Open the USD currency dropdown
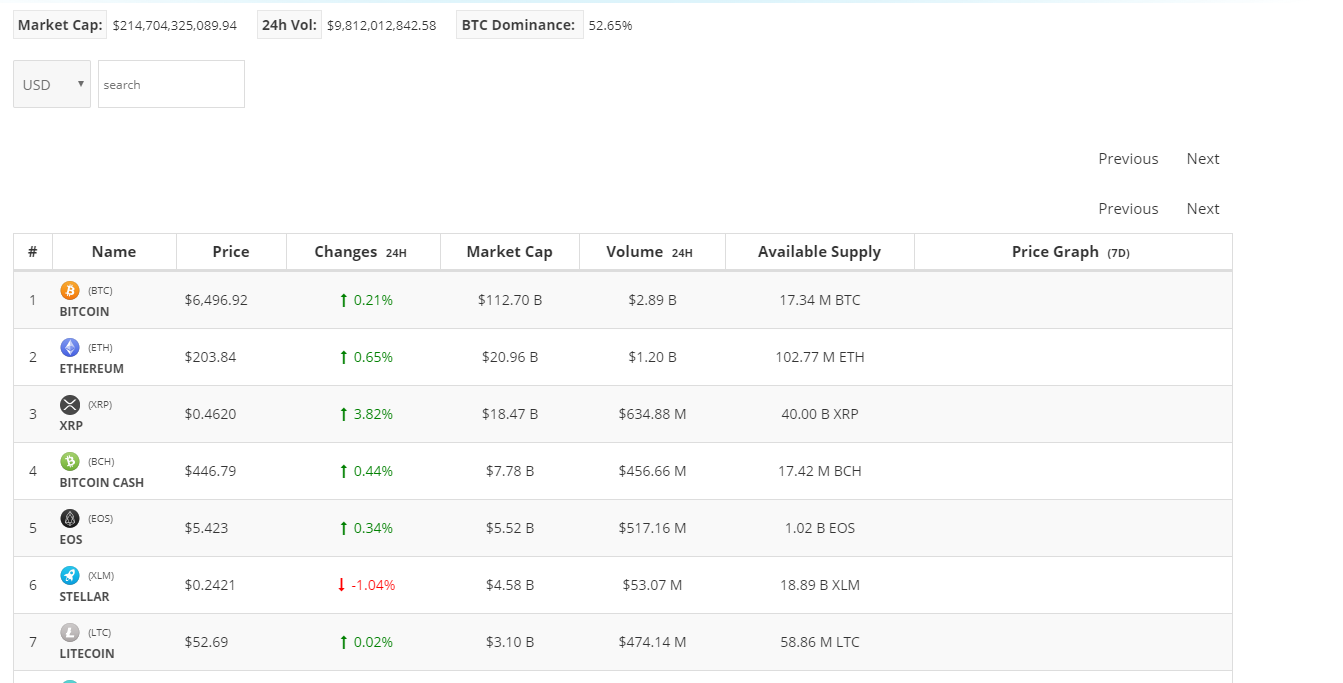Image resolution: width=1343 pixels, height=683 pixels. tap(52, 85)
